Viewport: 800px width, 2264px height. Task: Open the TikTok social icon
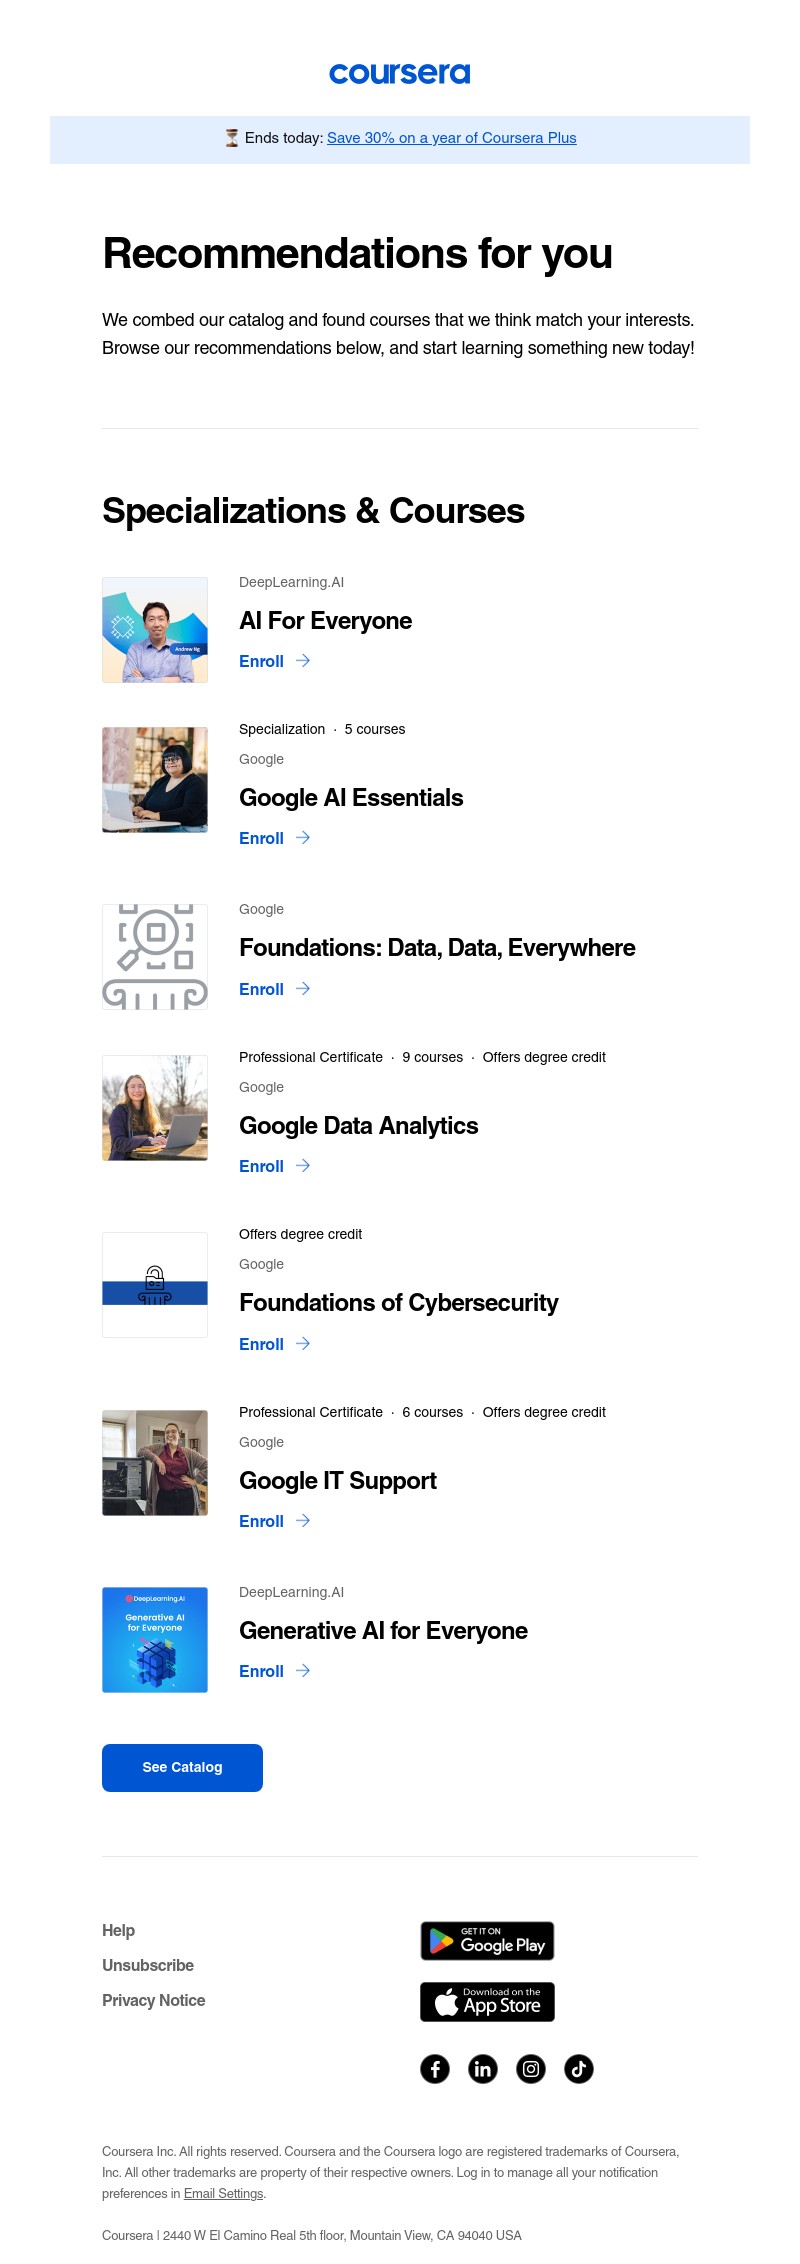[x=579, y=2068]
